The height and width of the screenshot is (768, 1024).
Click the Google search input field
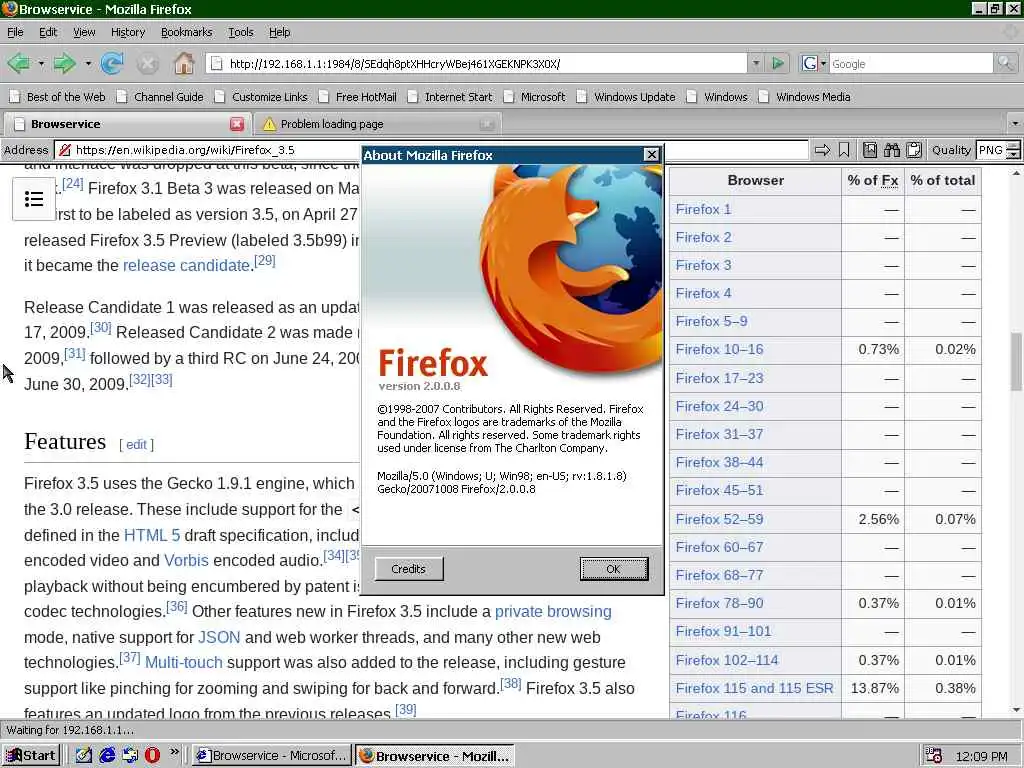pos(911,63)
